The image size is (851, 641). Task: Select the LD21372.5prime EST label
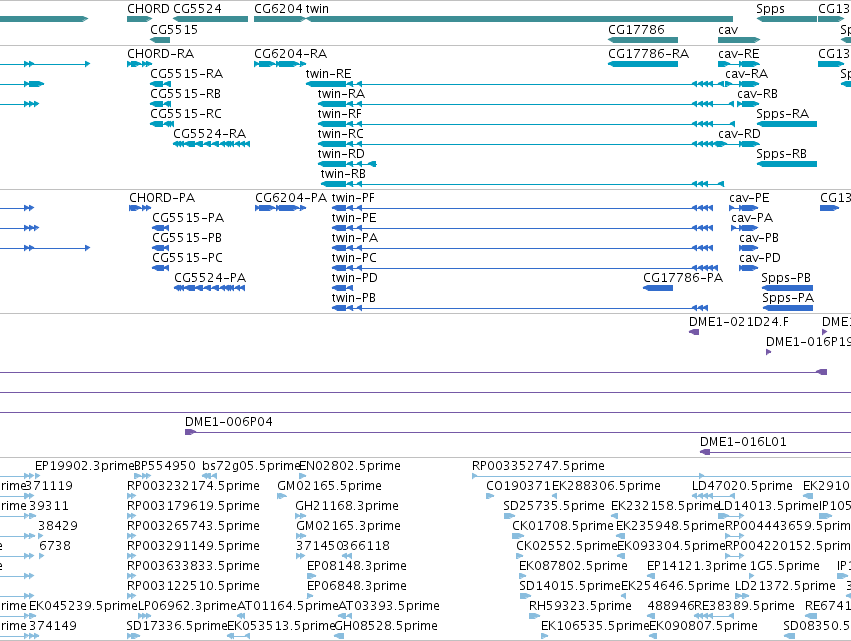pos(785,586)
